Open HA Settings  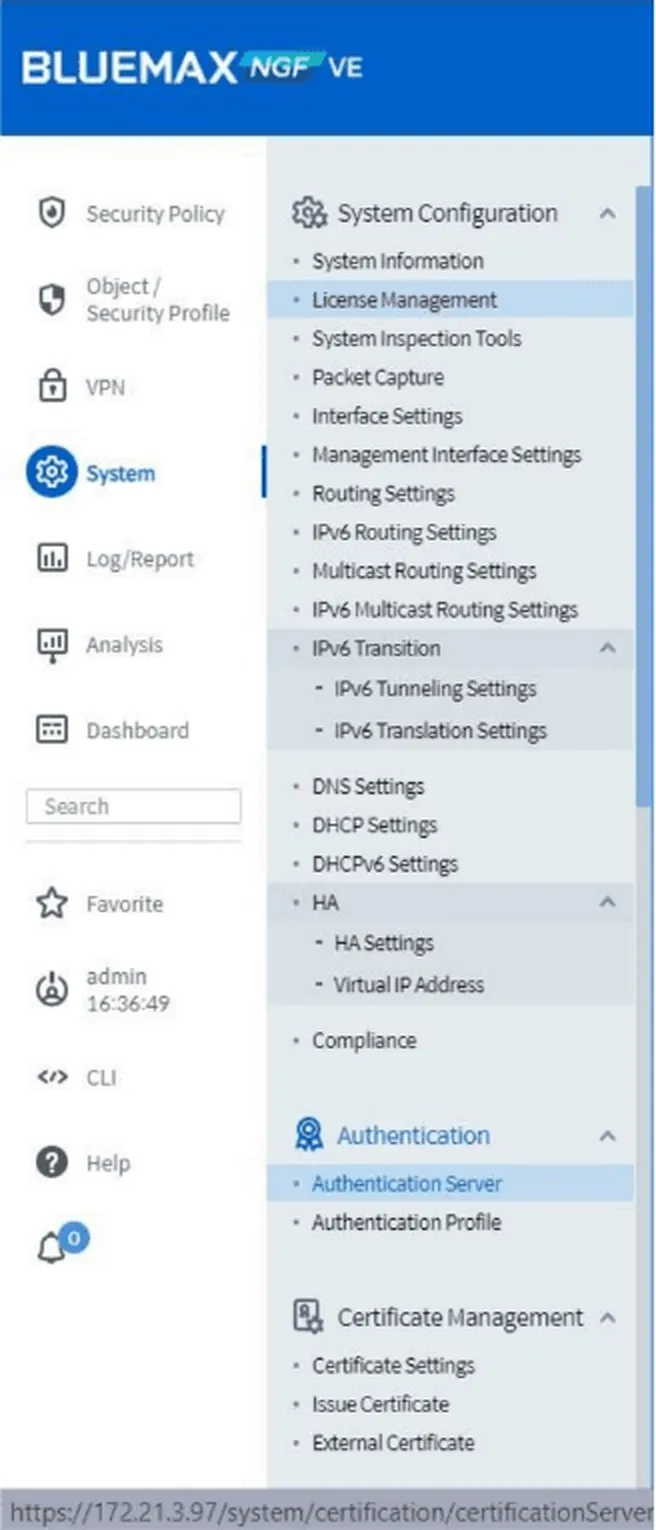384,943
